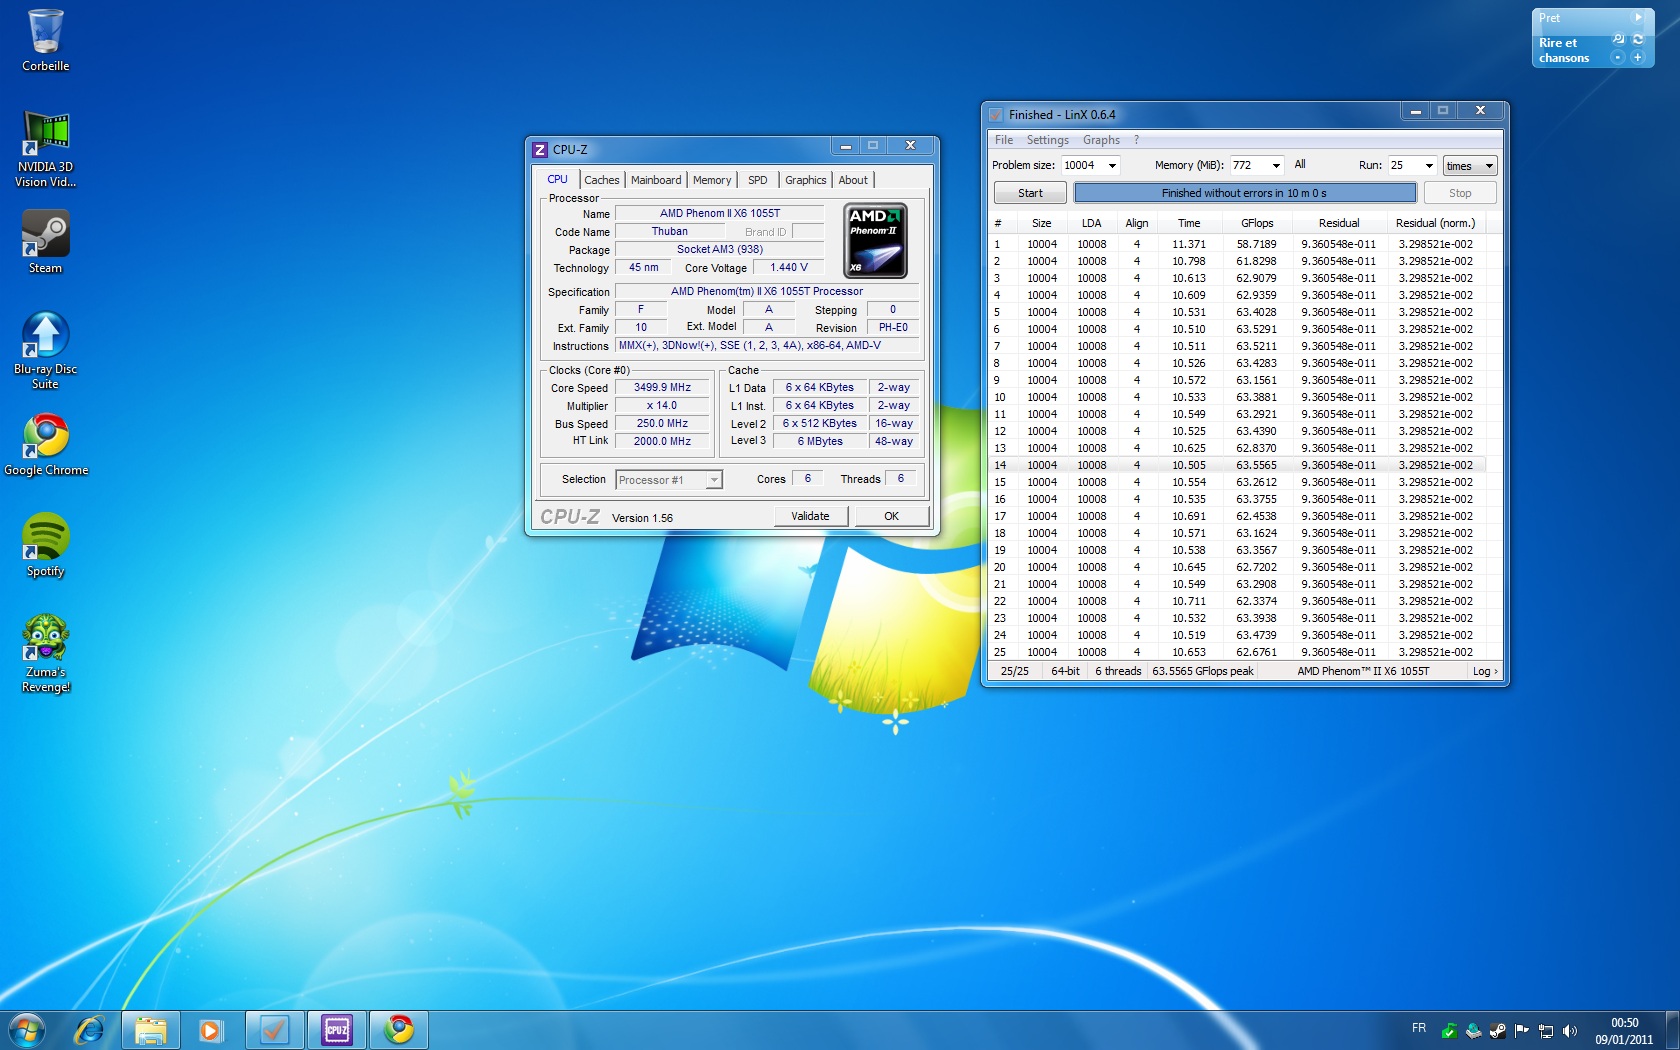Image resolution: width=1680 pixels, height=1050 pixels.
Task: Click the Start button in LinX
Action: click(1030, 193)
